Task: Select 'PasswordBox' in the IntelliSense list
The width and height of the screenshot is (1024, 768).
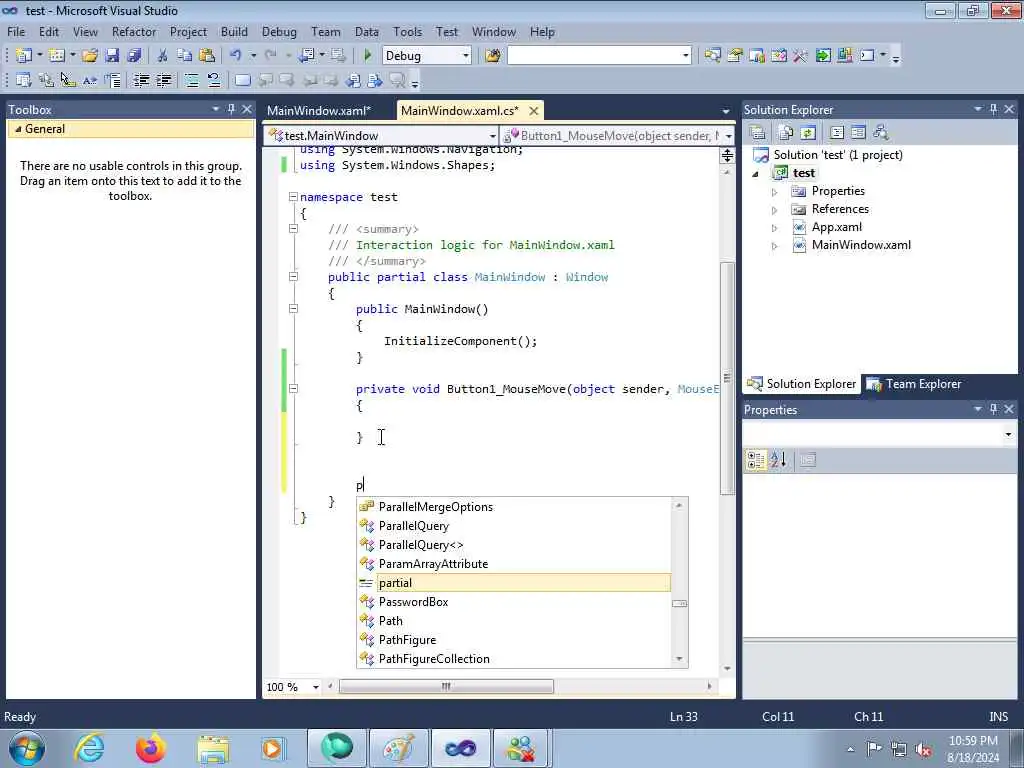Action: pos(515,601)
